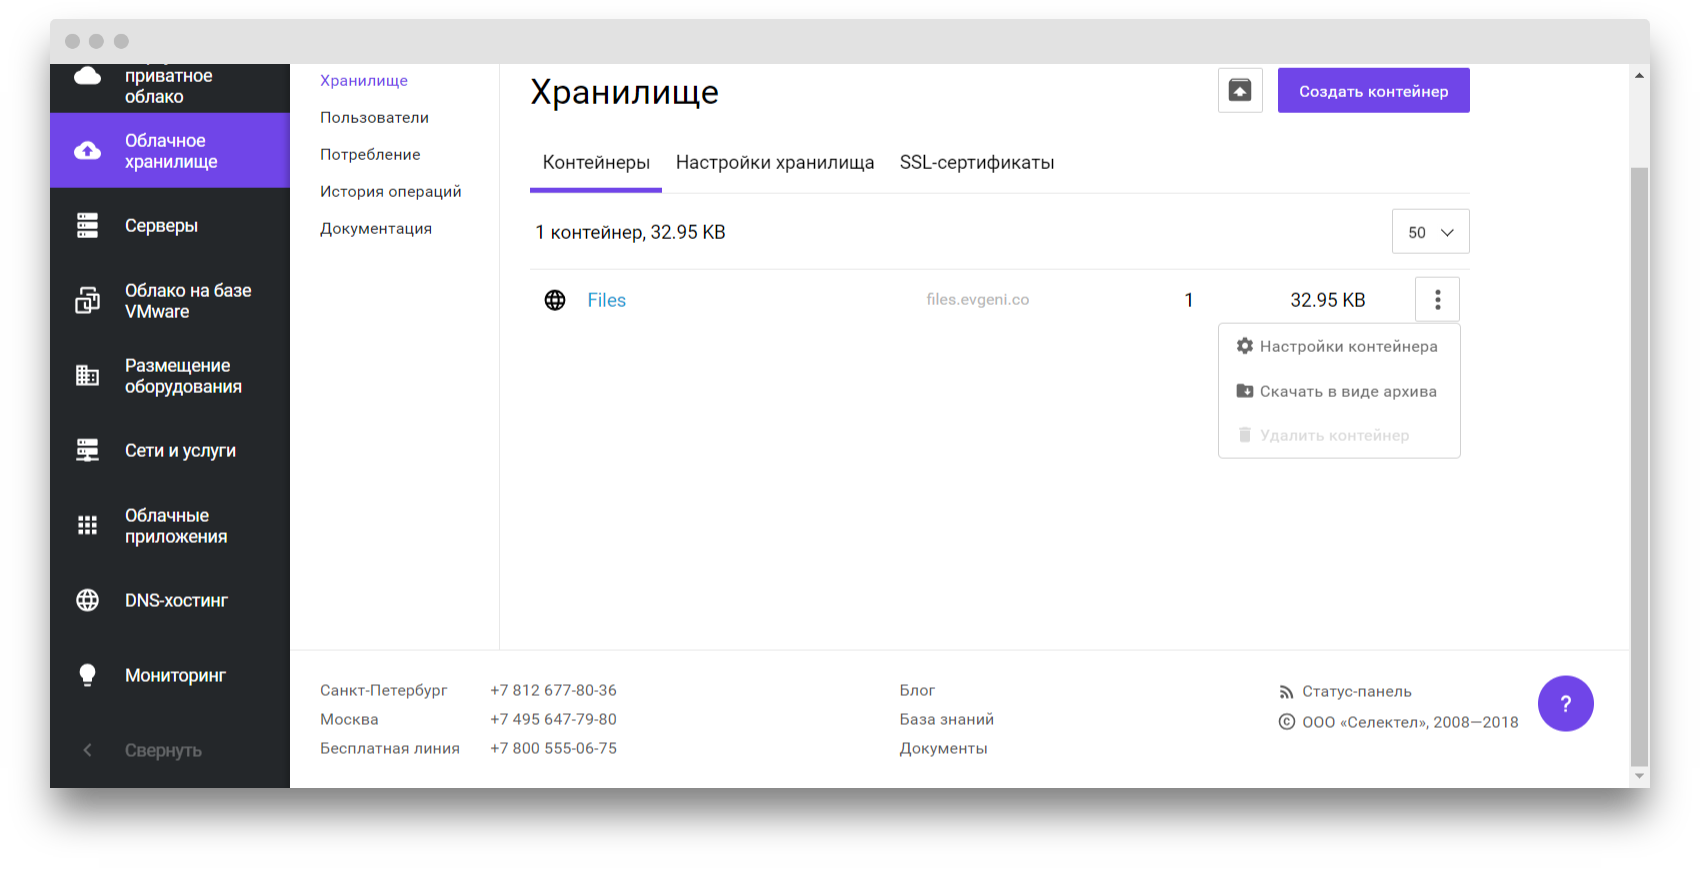Click the equipment colocation building icon
The height and width of the screenshot is (875, 1700).
click(x=88, y=376)
